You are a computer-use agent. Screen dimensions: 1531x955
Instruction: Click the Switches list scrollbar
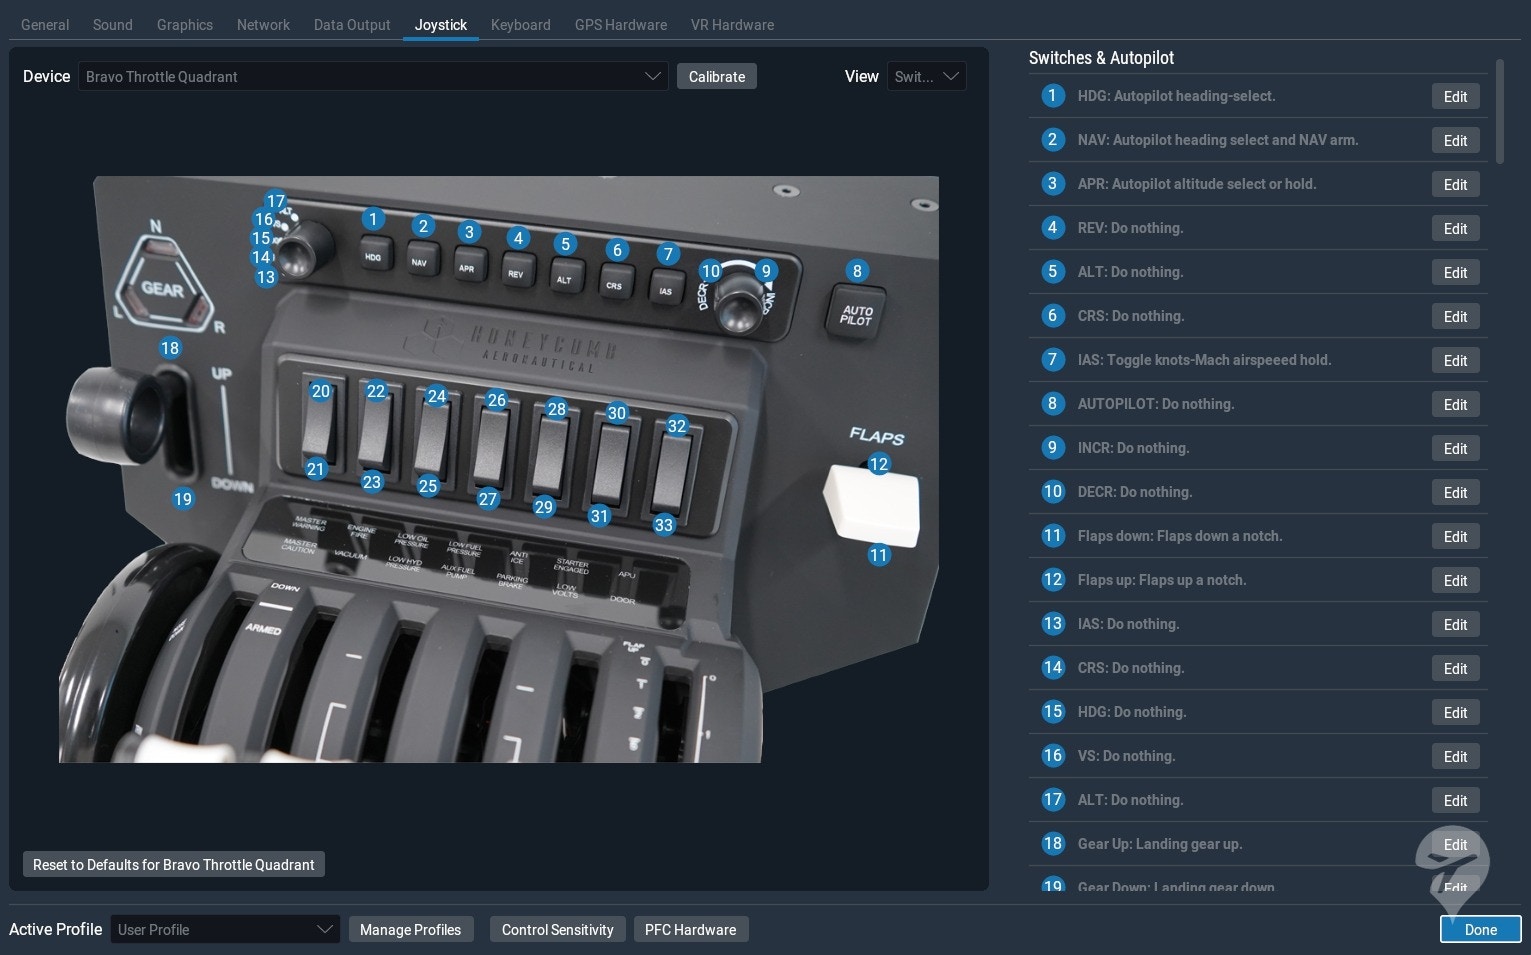(x=1499, y=111)
